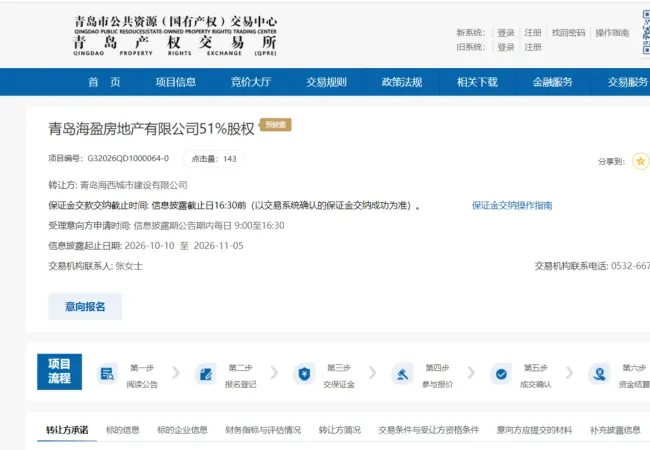The image size is (650, 450).
Task: Open the 保证金交纳操作指南 link
Action: pyautogui.click(x=512, y=205)
